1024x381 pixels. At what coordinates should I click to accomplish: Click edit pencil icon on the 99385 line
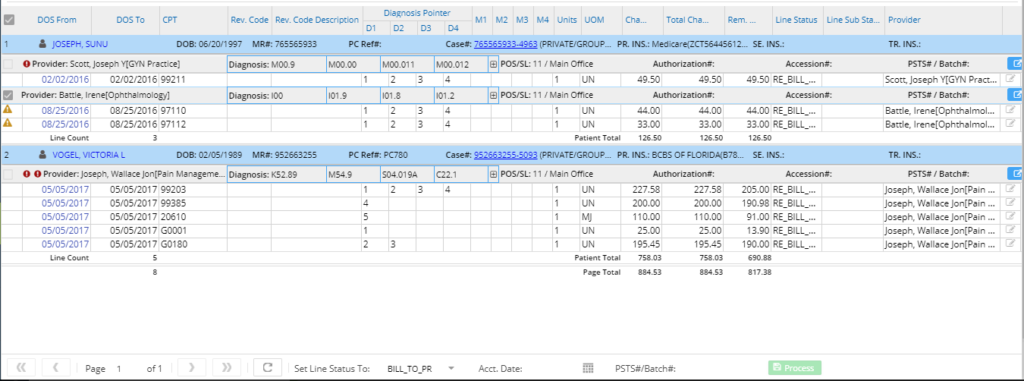pos(1011,203)
